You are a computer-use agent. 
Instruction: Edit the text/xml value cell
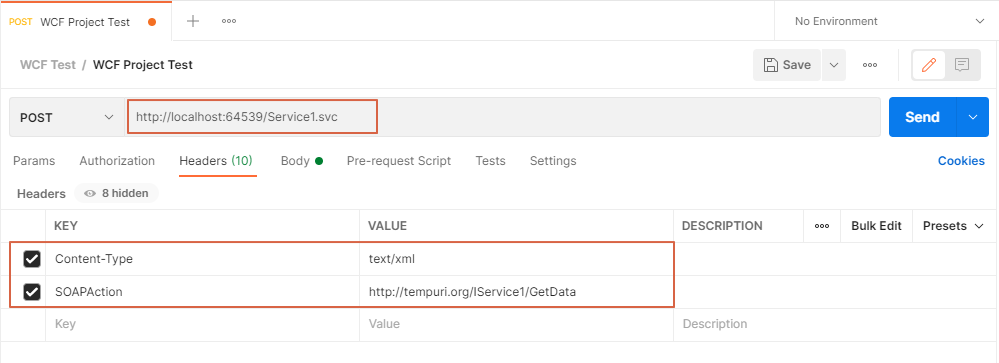click(x=517, y=259)
